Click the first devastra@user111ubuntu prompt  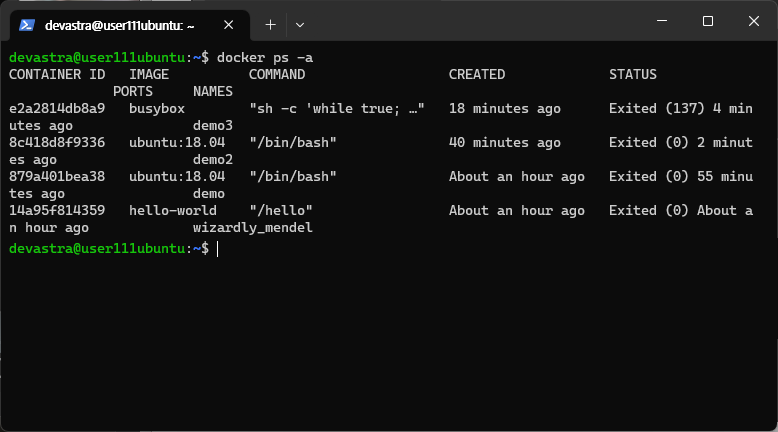point(109,58)
